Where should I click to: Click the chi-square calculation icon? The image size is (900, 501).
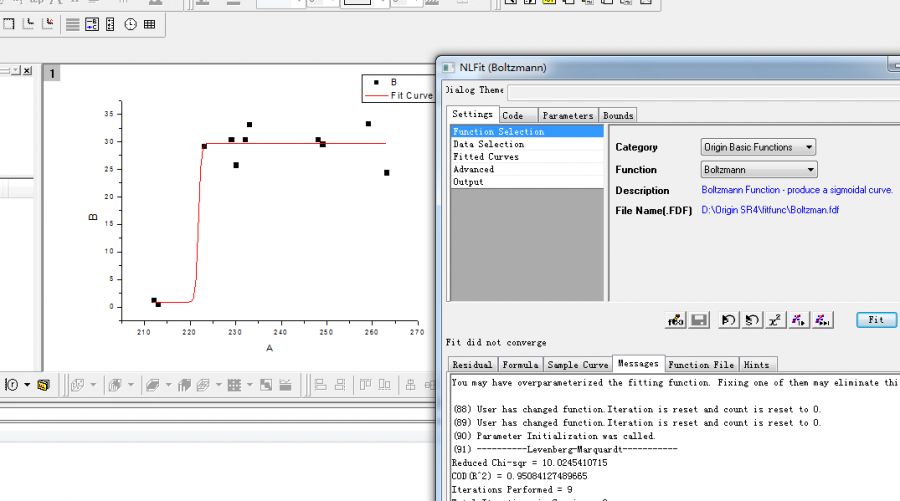click(x=775, y=320)
